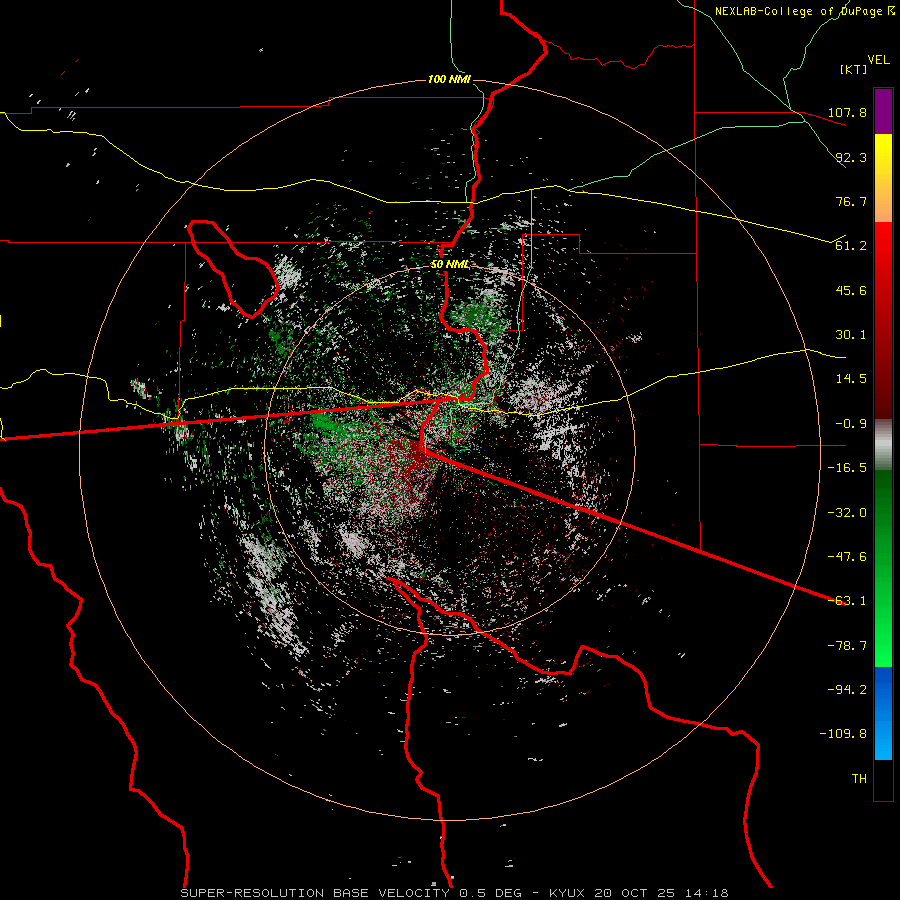Click the NEXLAB-College of DuPage credit text
Screen dimensions: 900x900
798,11
